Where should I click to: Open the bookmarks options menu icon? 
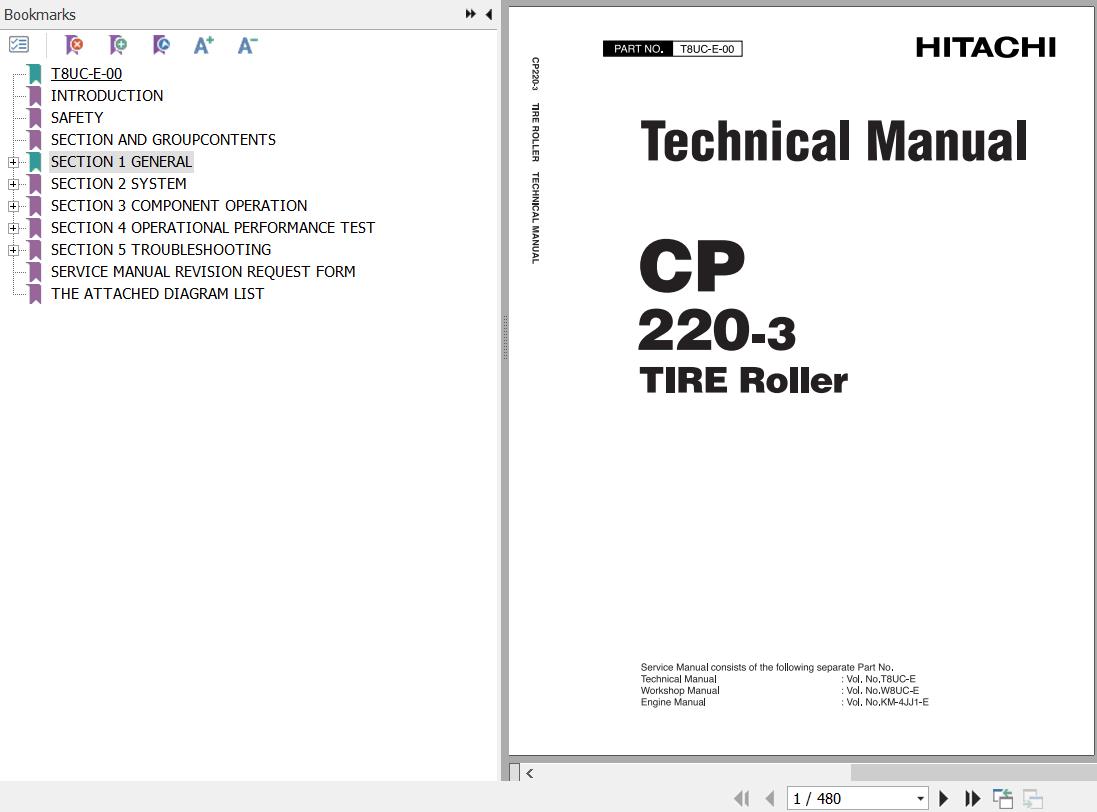pos(19,45)
